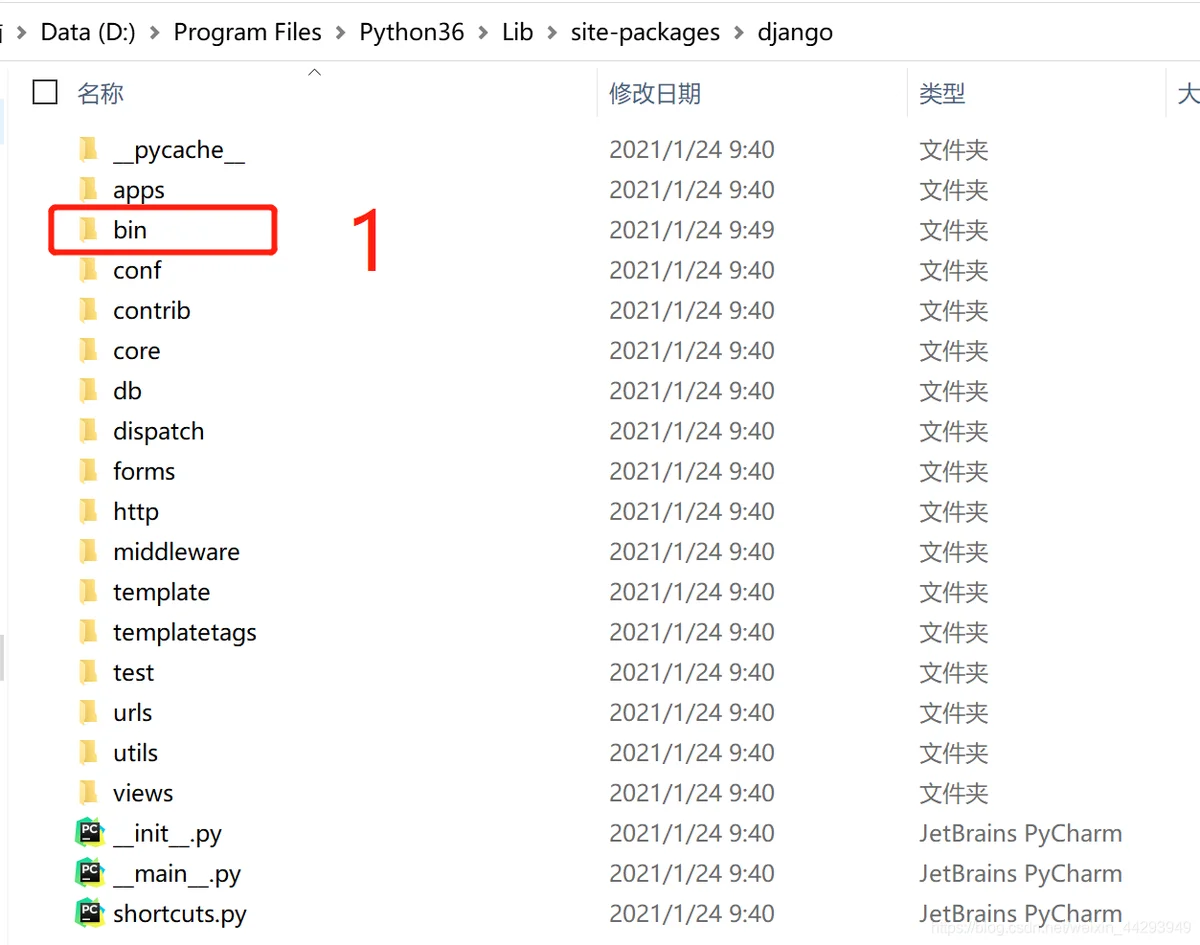Click the views folder icon
This screenshot has width=1200, height=945.
click(89, 793)
